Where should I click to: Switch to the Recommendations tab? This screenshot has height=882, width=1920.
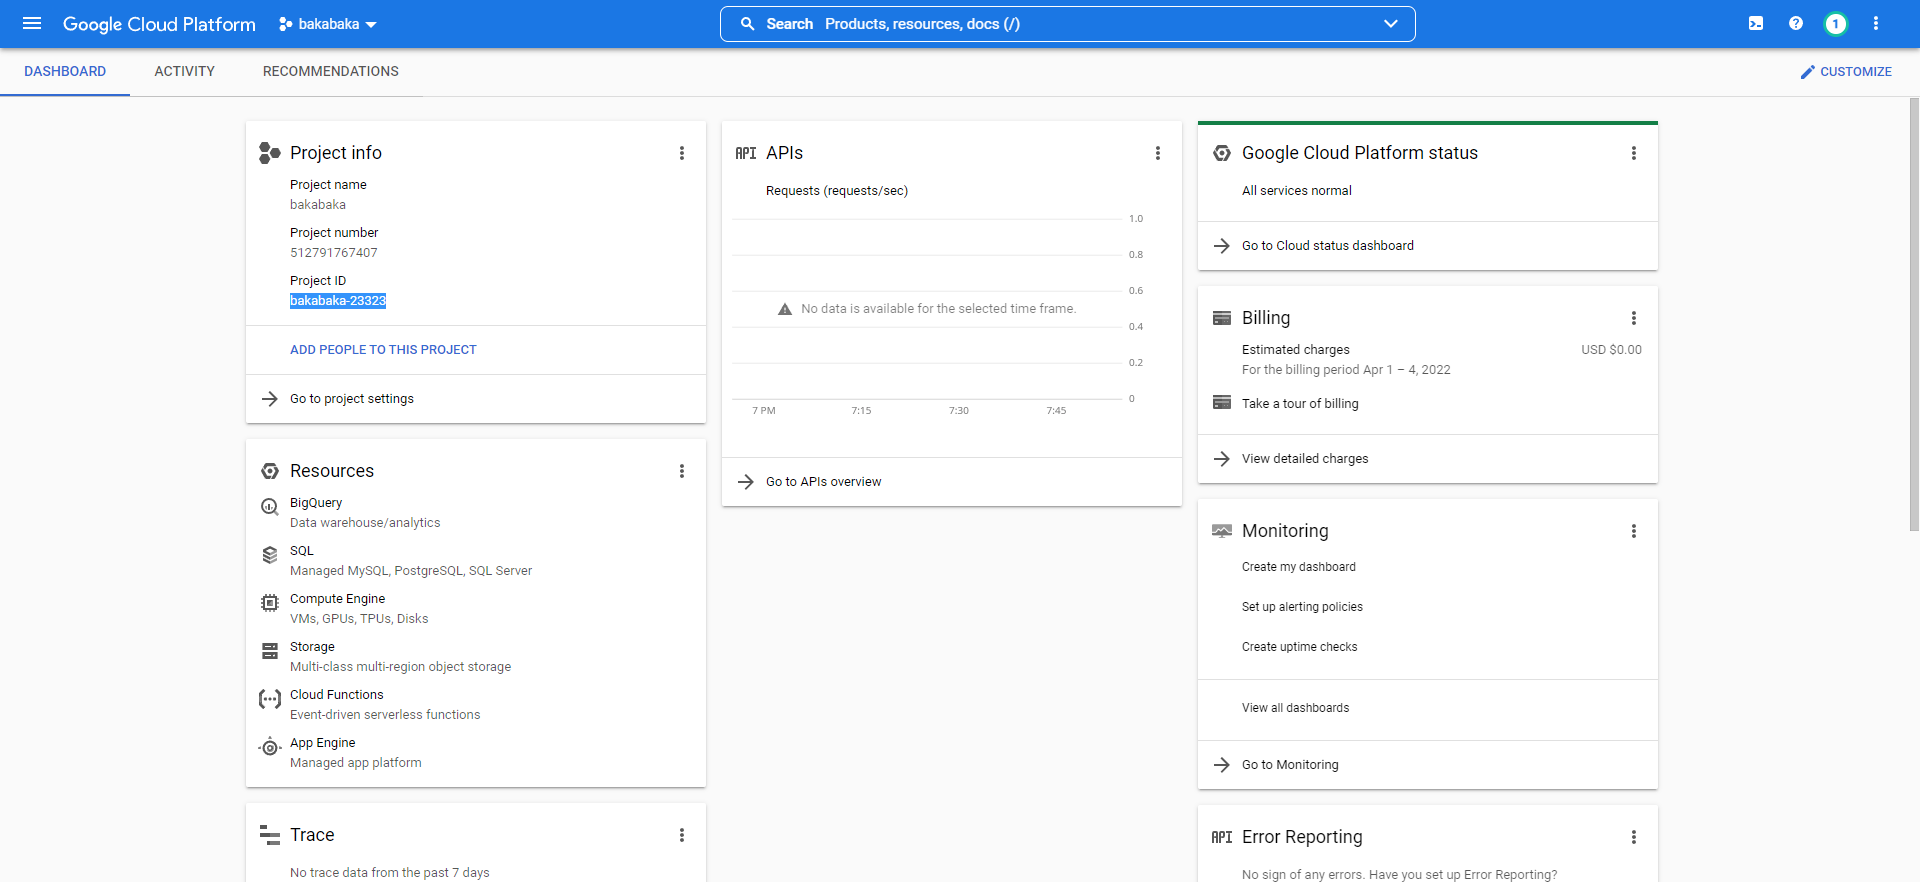(331, 72)
